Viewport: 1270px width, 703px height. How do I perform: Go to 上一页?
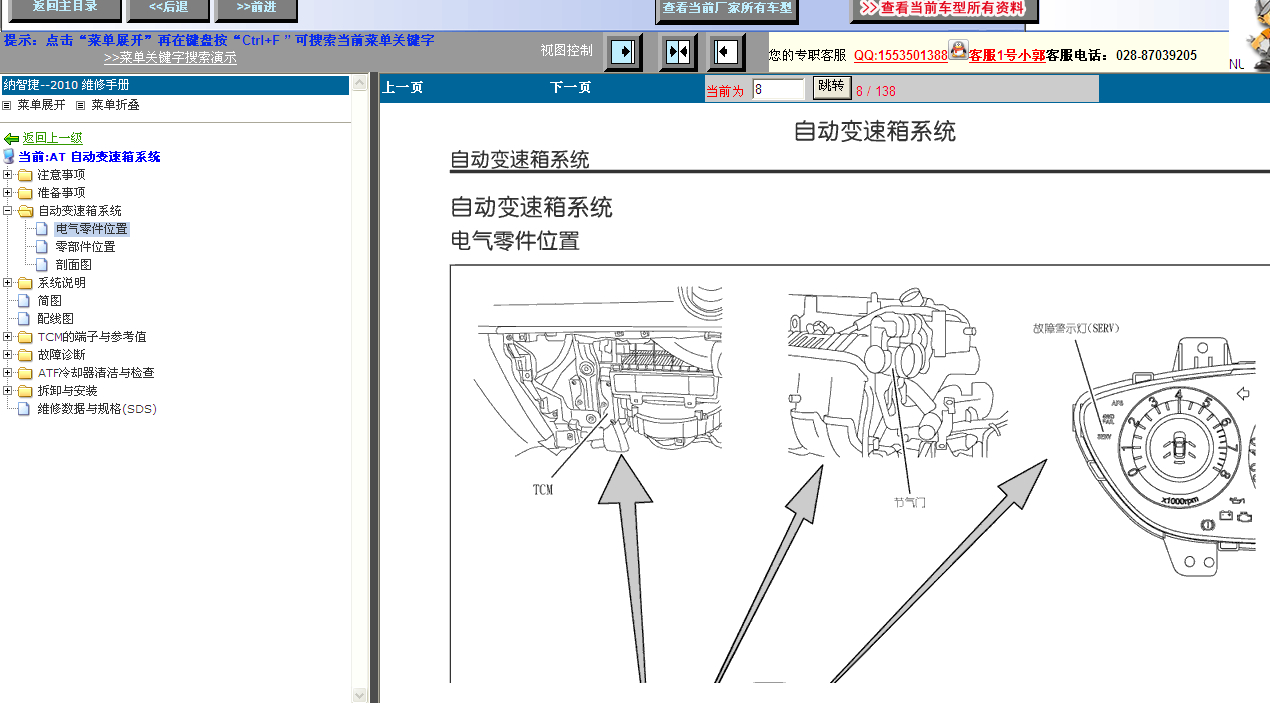[402, 88]
